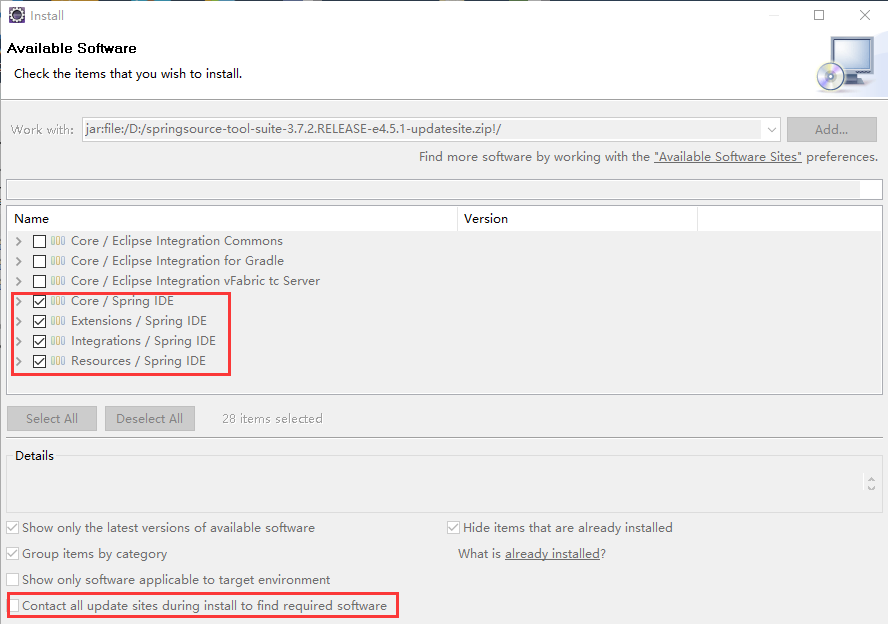Check Eclipse Integration vFabric tc Server checkbox

pyautogui.click(x=39, y=281)
